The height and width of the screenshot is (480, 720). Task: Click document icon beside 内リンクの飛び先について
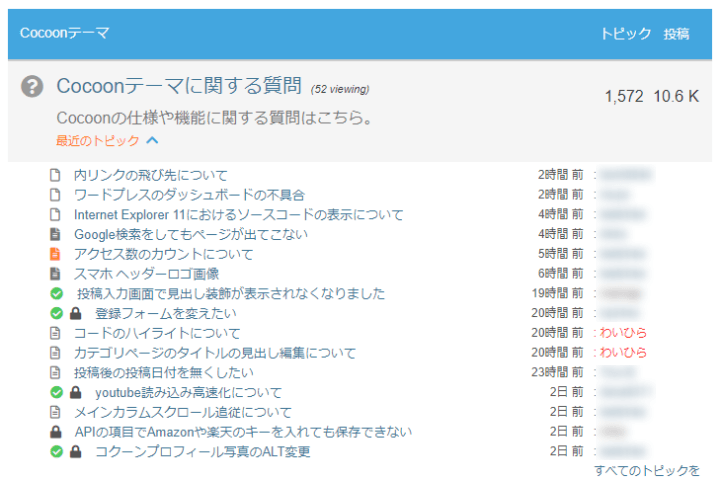[x=55, y=175]
